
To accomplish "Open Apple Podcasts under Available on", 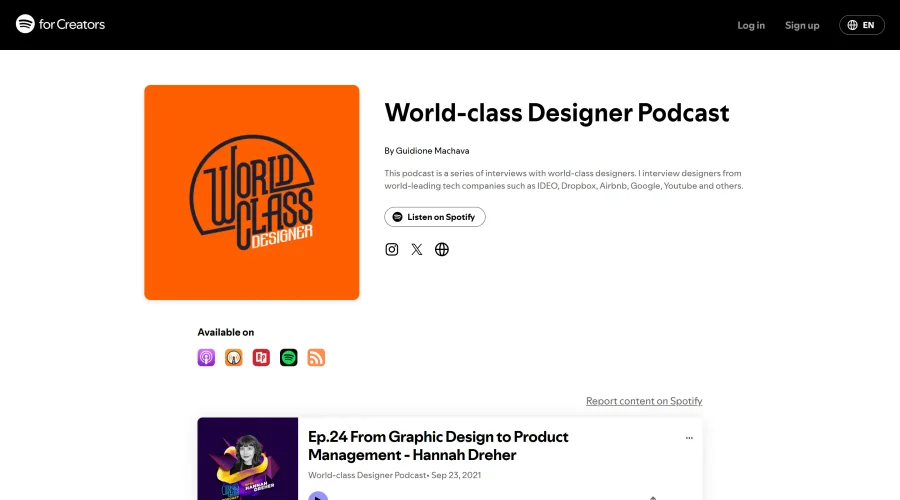I will pos(206,358).
